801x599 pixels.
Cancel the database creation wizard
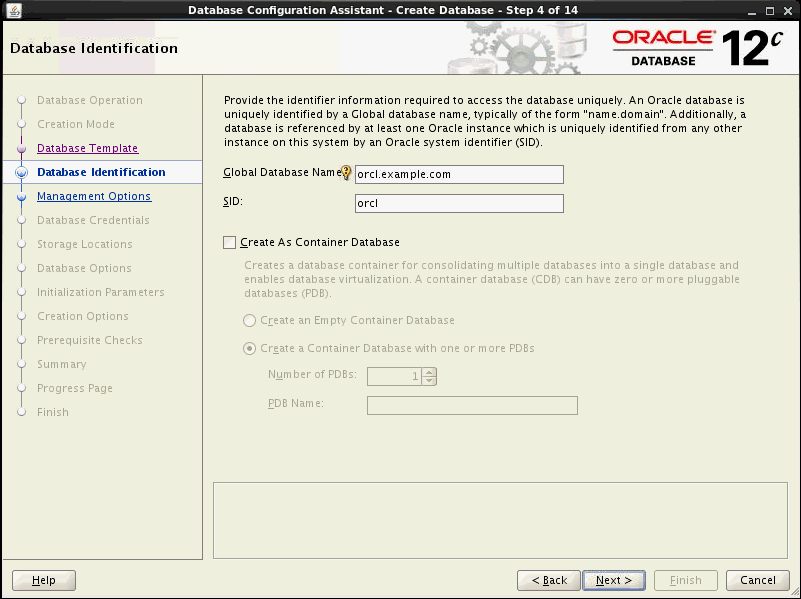[x=758, y=580]
